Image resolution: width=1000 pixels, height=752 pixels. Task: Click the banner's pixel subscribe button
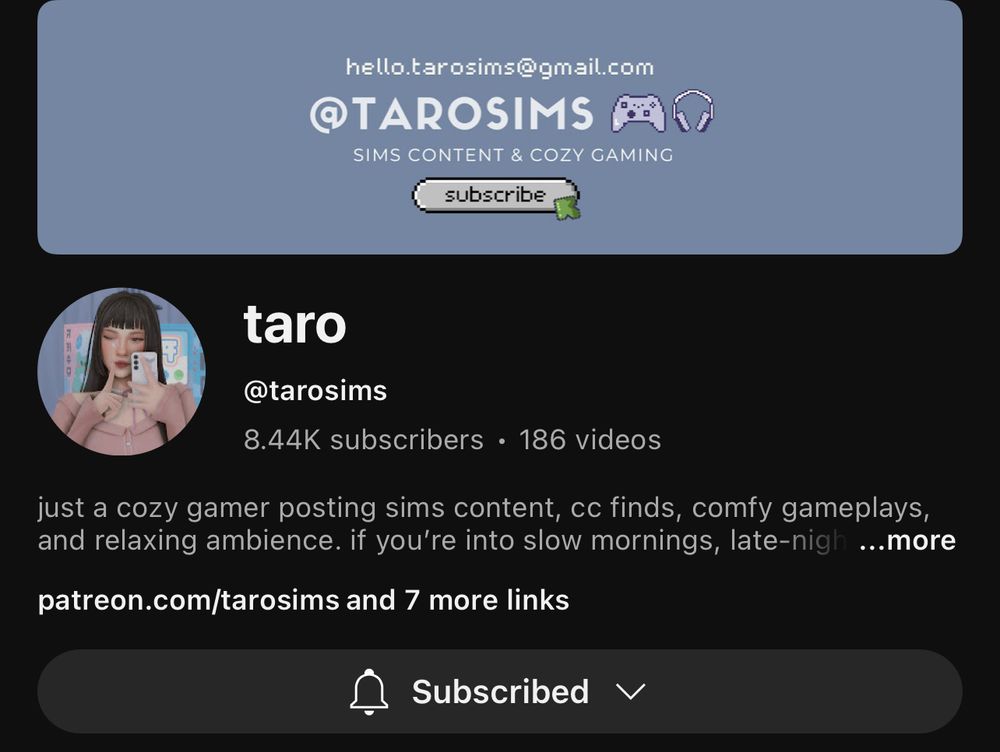(495, 195)
